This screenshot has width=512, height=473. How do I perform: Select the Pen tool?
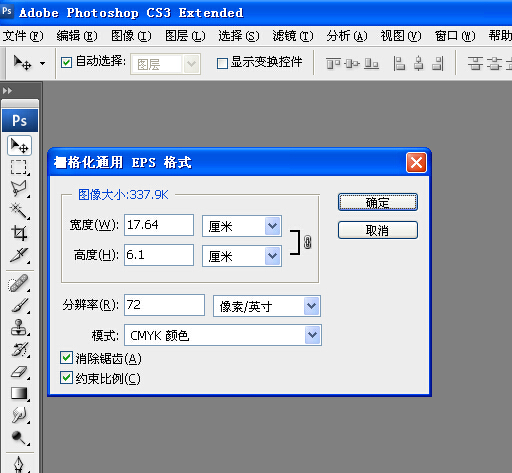tap(19, 464)
